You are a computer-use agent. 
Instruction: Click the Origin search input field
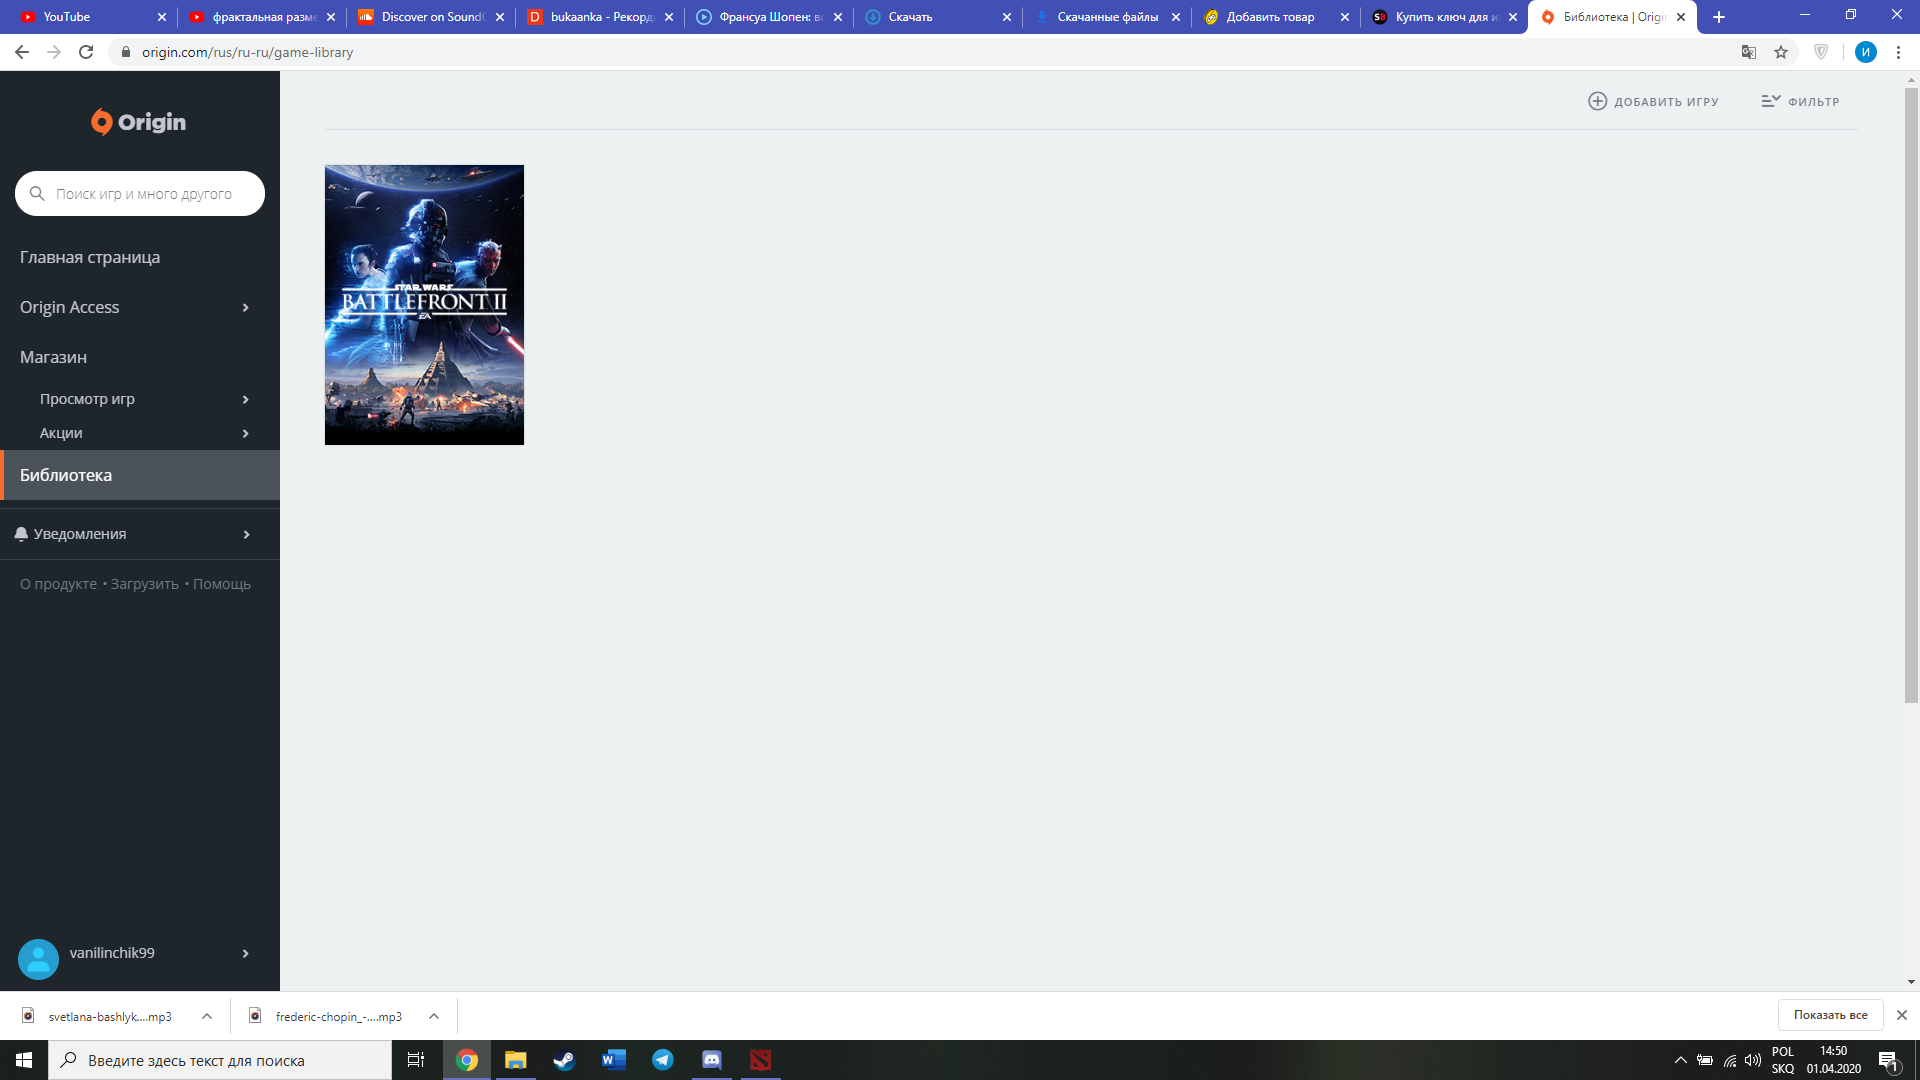click(140, 194)
